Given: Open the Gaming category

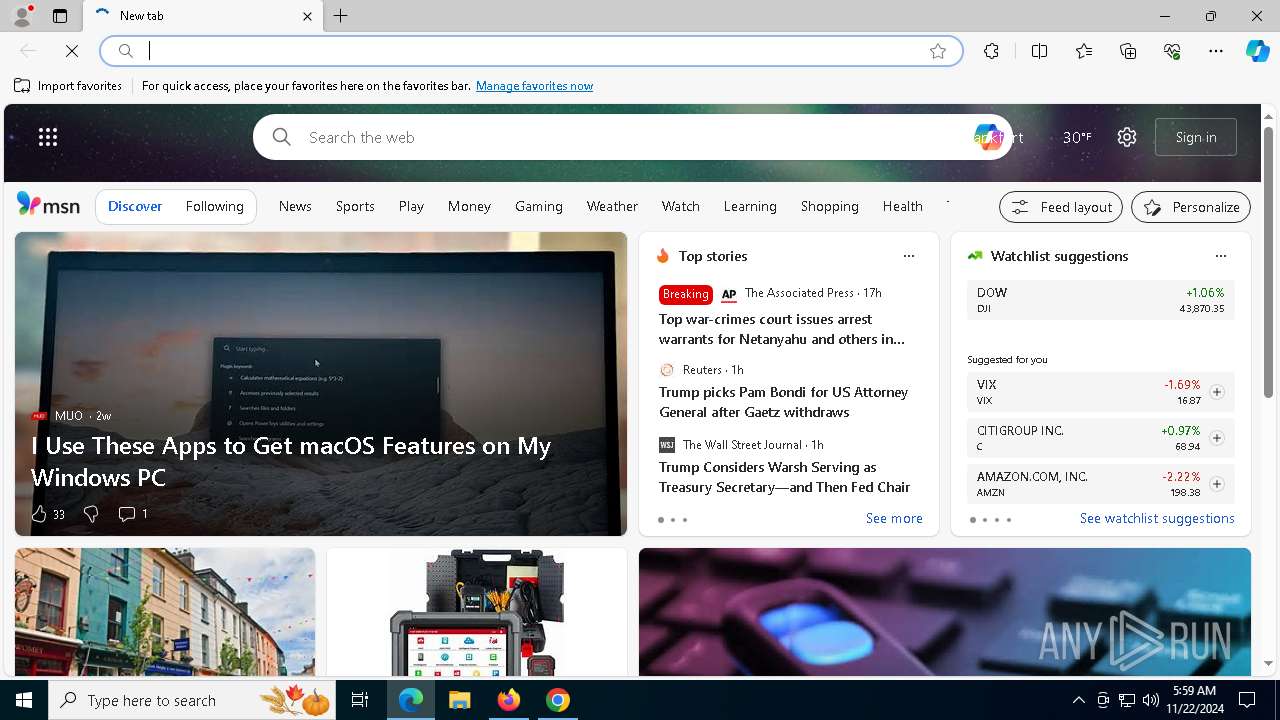Looking at the screenshot, I should click(539, 206).
